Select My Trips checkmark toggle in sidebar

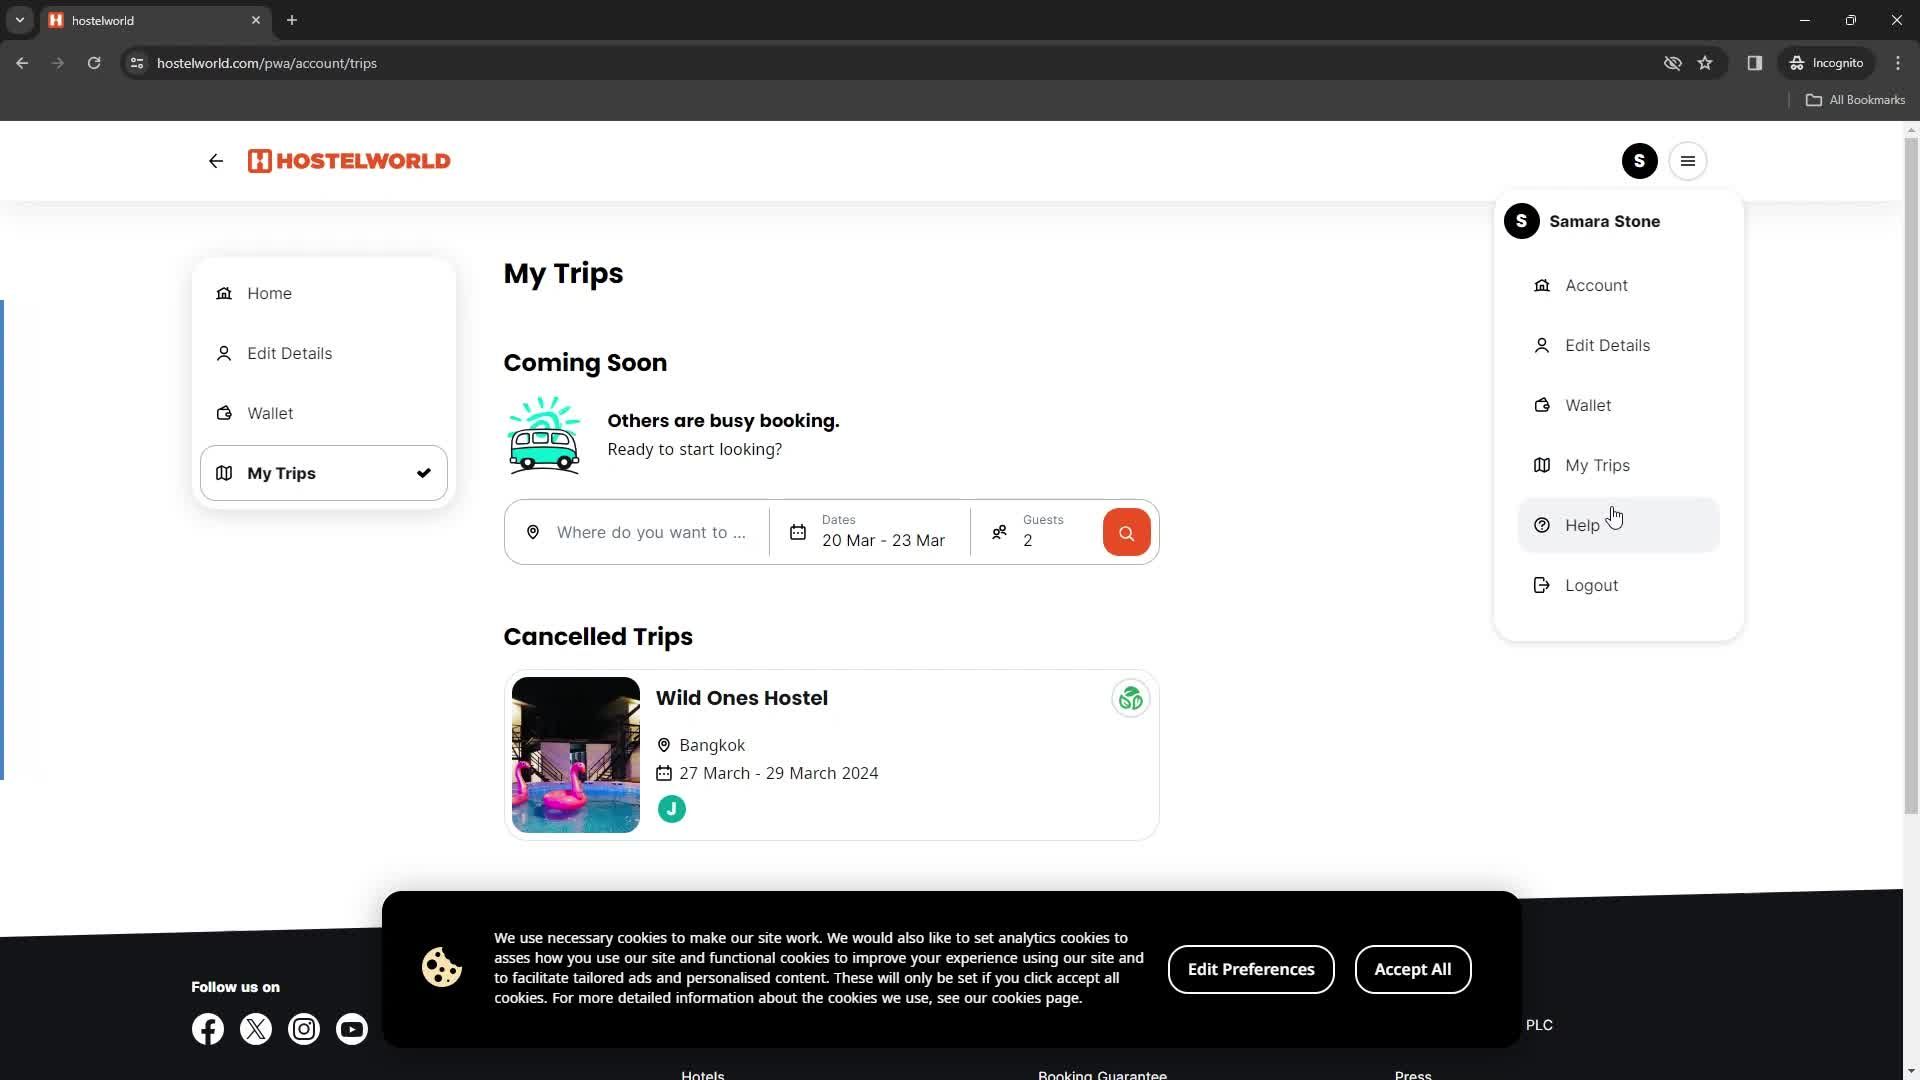425,472
